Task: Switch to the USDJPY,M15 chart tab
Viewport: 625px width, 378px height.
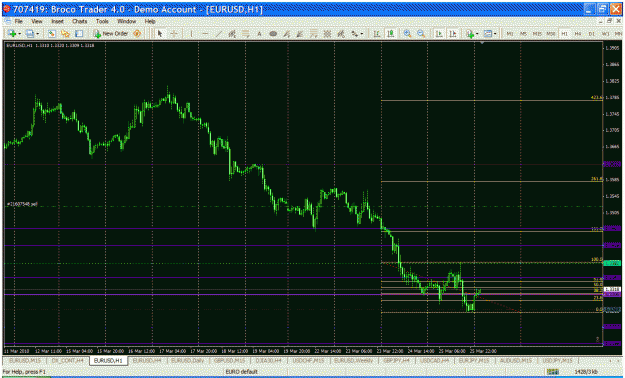Action: [558, 360]
